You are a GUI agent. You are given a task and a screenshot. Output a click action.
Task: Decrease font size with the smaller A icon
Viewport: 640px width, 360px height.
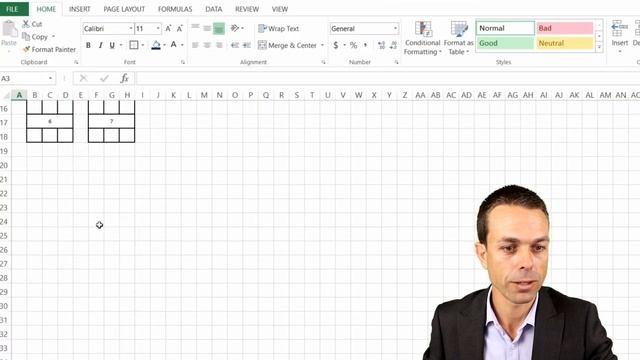(x=180, y=29)
